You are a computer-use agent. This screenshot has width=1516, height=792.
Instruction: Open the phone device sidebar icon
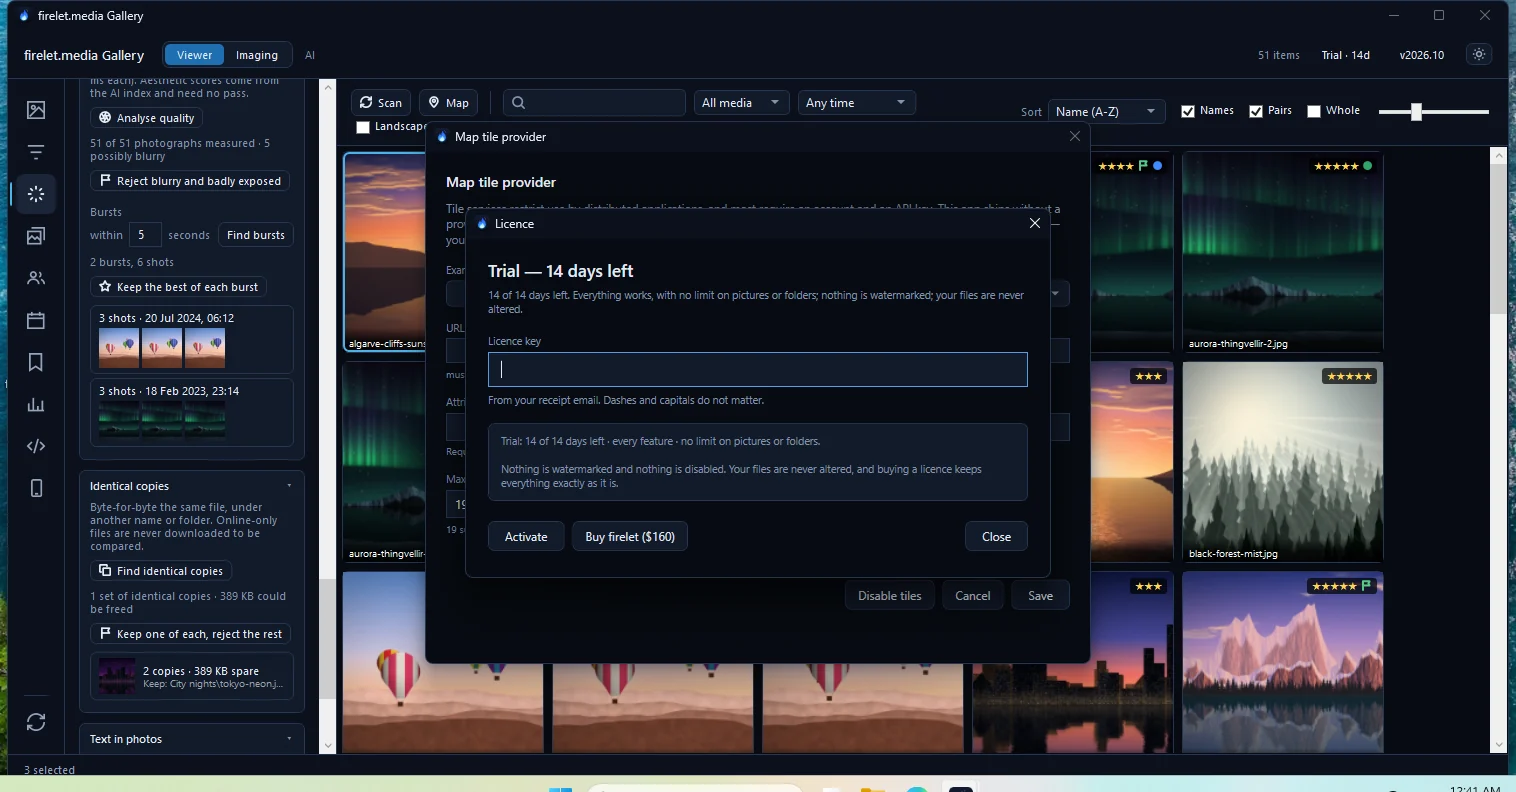[x=36, y=488]
